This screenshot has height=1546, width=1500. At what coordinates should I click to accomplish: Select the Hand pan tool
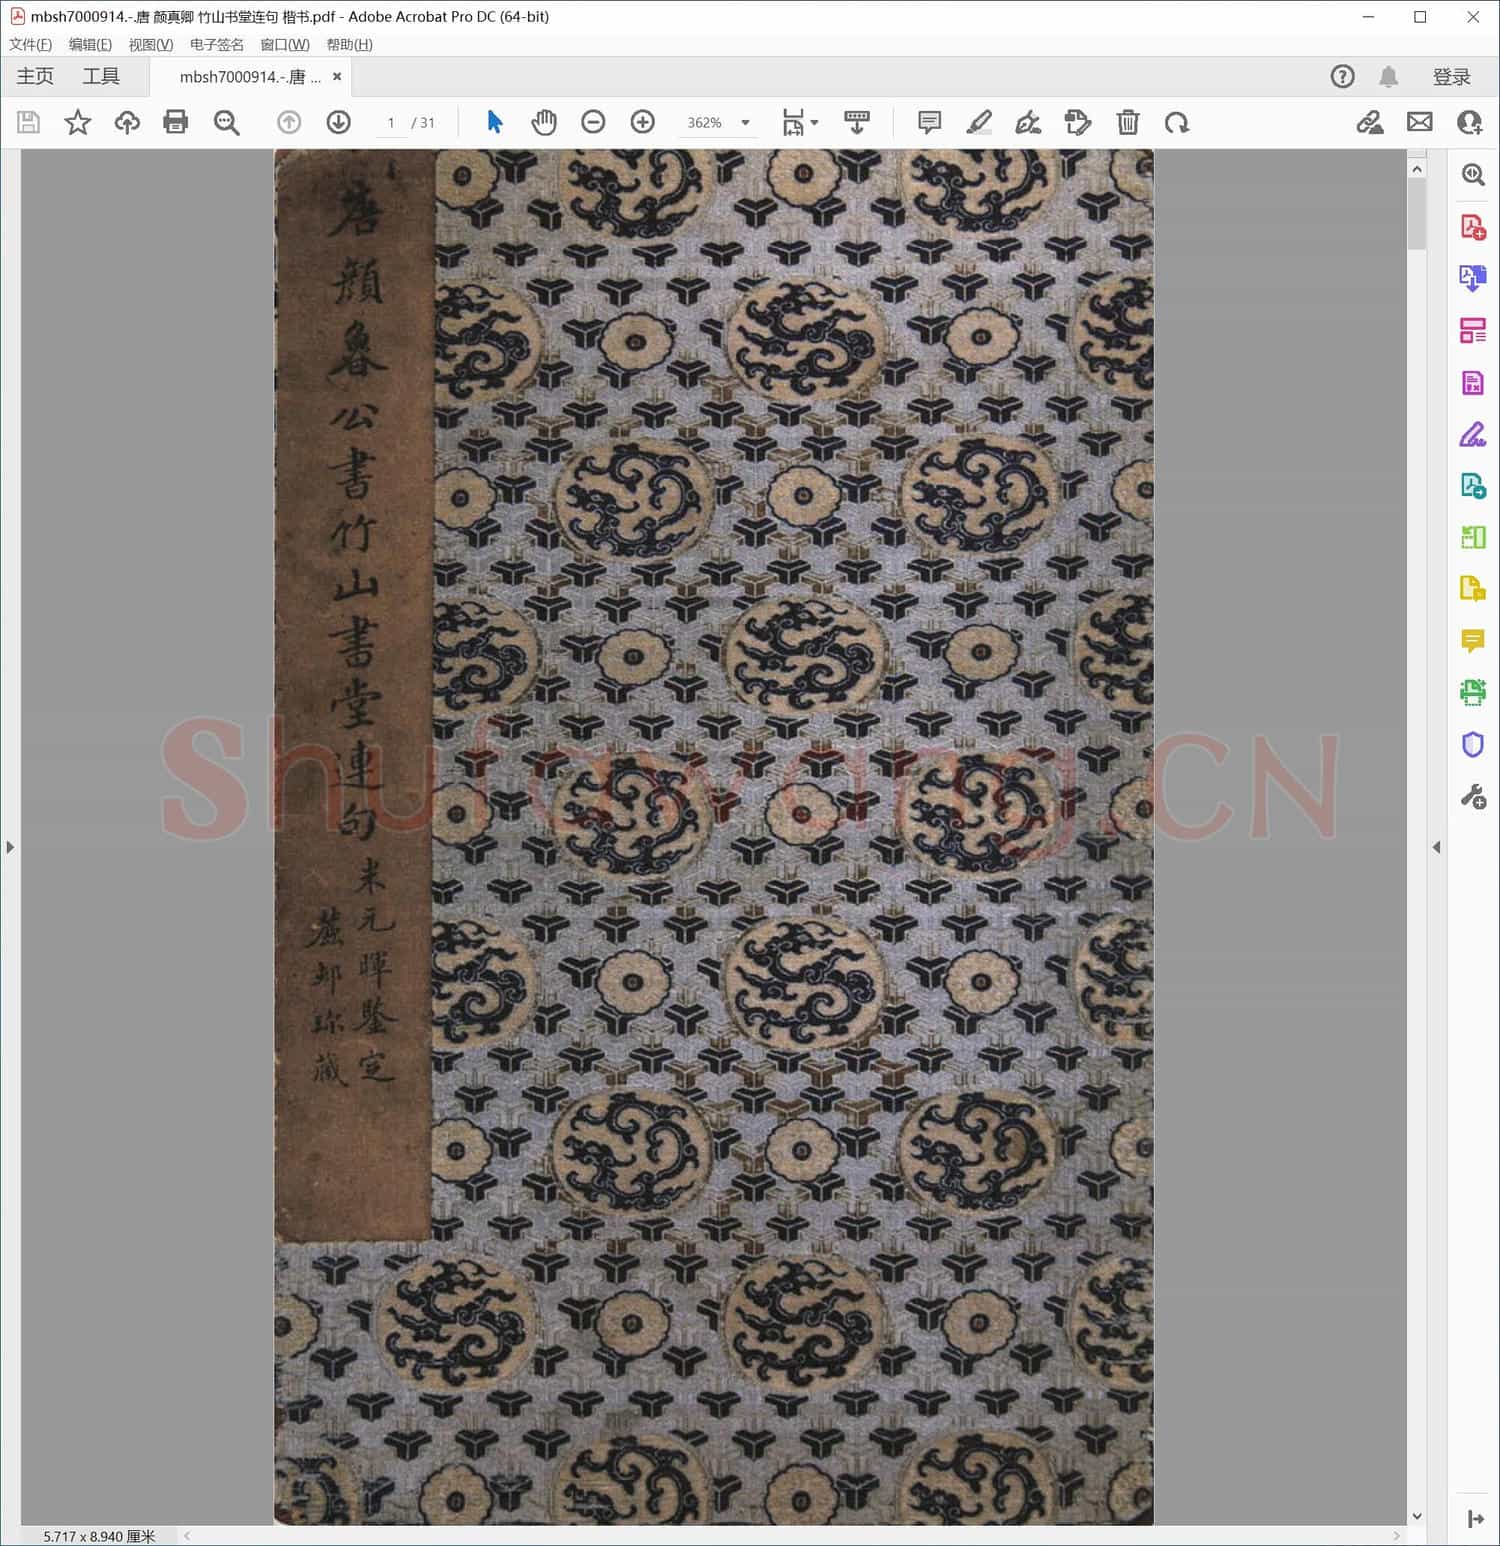click(x=543, y=122)
